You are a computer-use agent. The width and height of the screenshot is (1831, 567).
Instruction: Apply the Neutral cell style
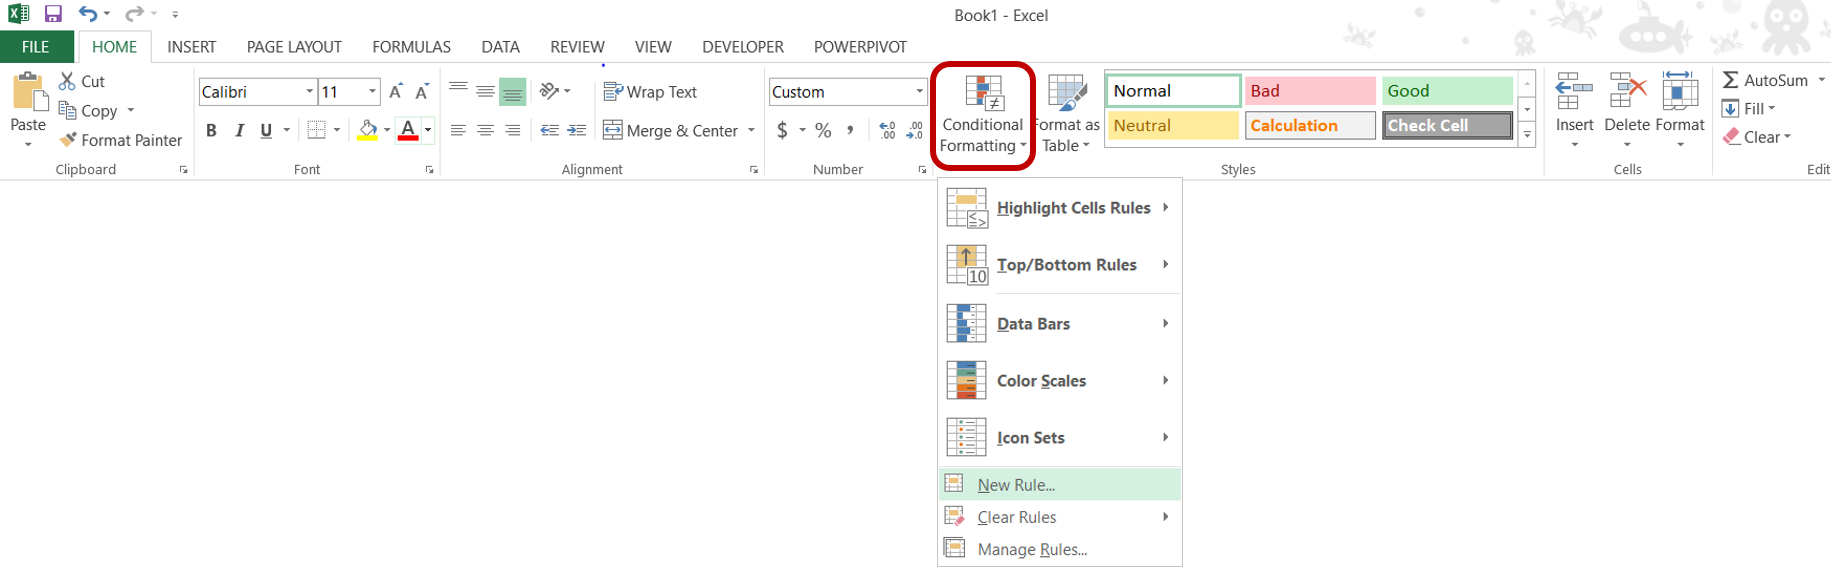pos(1173,126)
